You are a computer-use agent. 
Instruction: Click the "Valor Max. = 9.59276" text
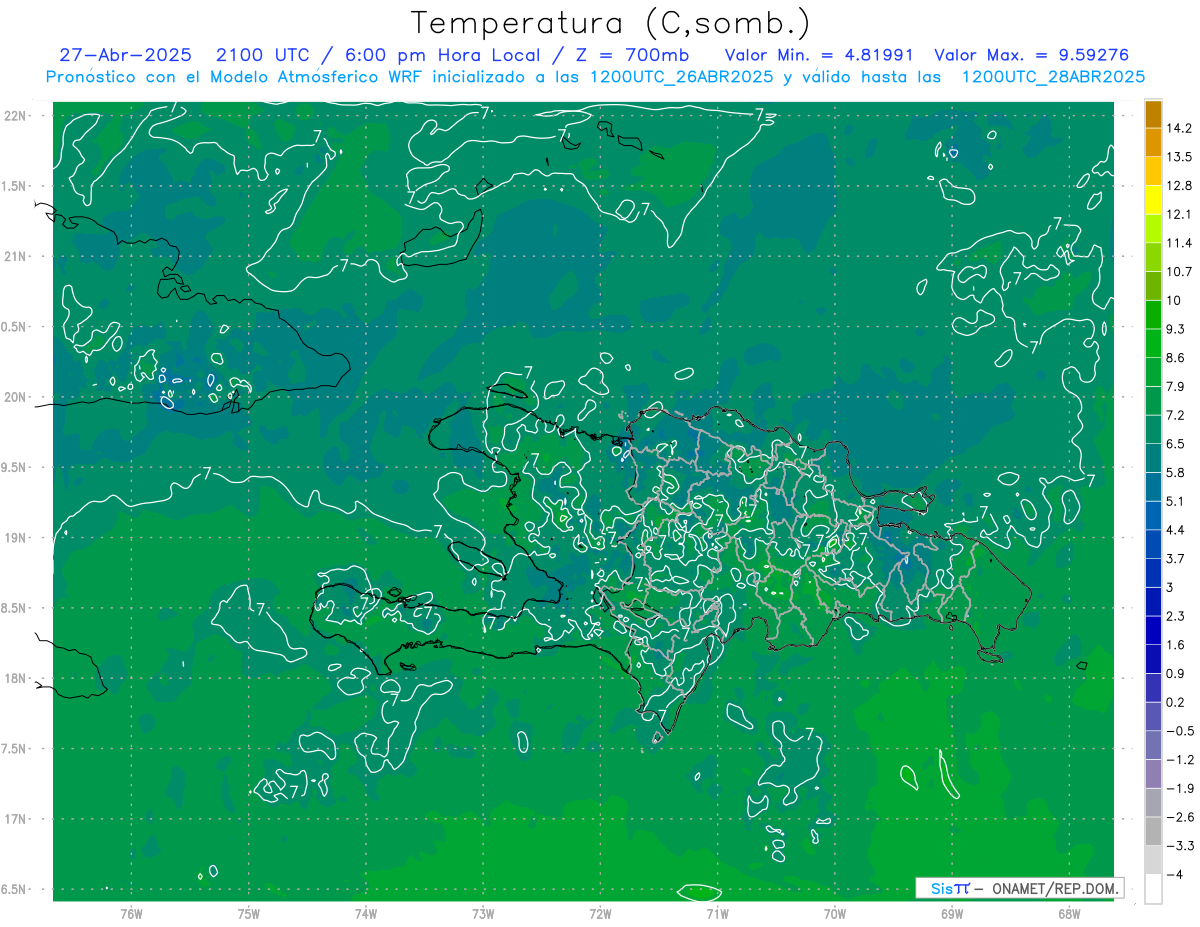pyautogui.click(x=1033, y=55)
